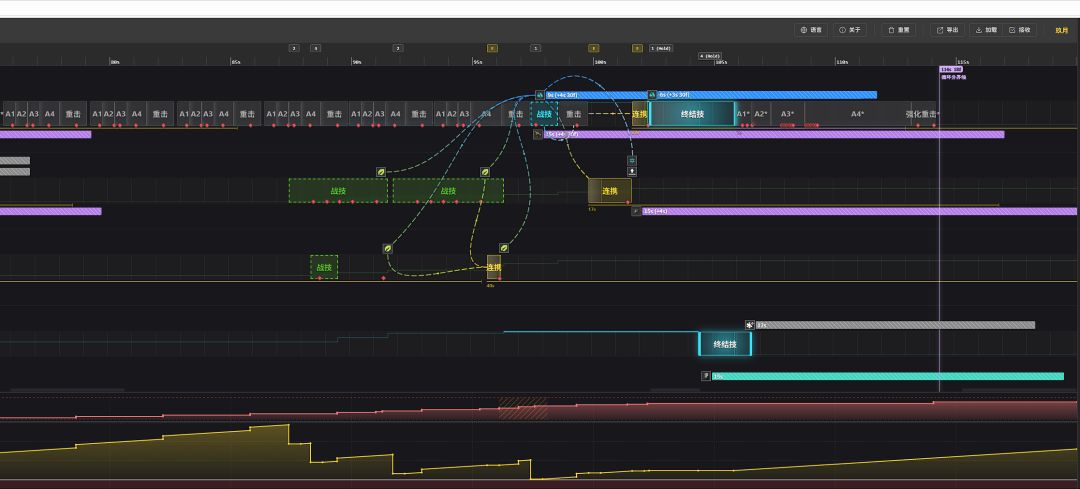
Task: Click the snowflake icon before the gray status bar
Action: pyautogui.click(x=749, y=325)
